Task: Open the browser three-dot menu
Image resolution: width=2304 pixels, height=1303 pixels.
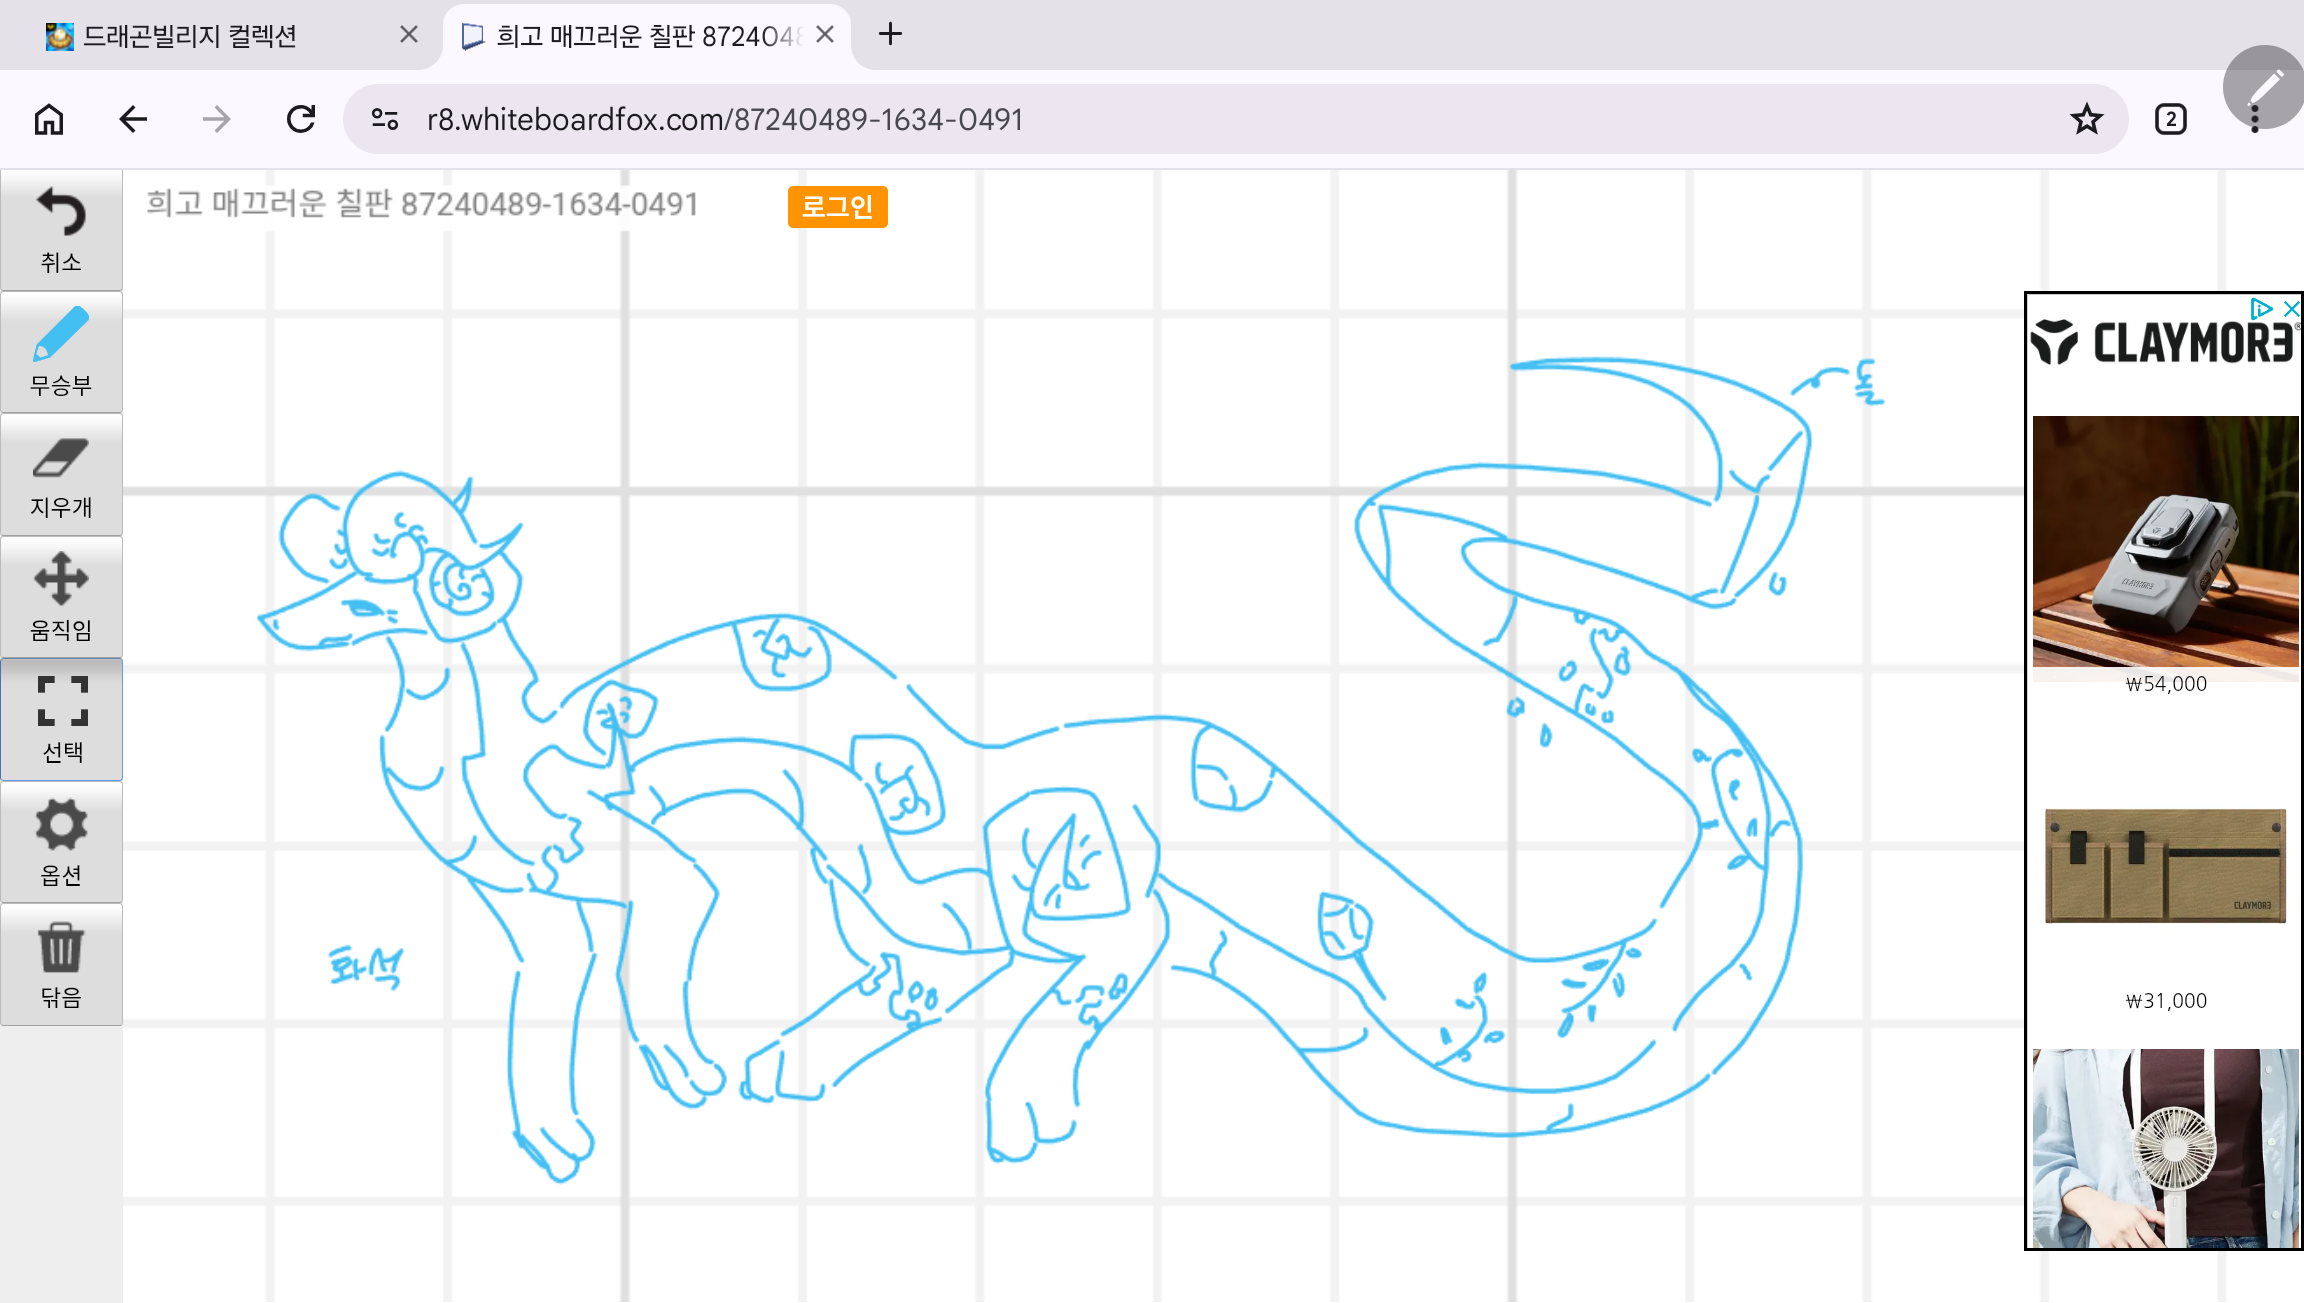Action: pos(2254,120)
